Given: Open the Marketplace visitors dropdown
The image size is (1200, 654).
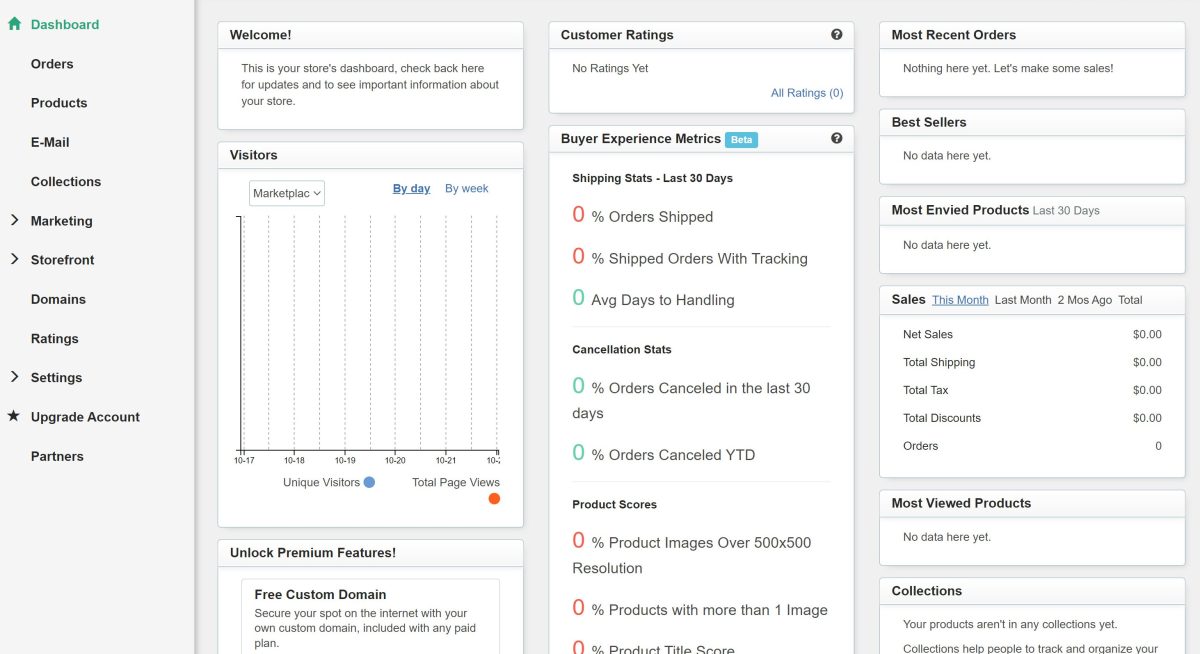Looking at the screenshot, I should coord(287,193).
